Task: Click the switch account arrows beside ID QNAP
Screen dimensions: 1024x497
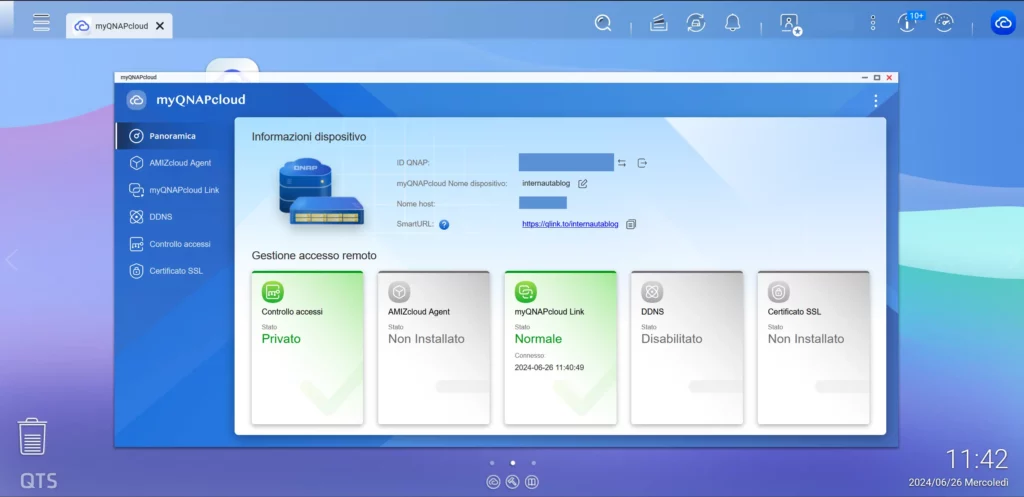Action: point(622,163)
